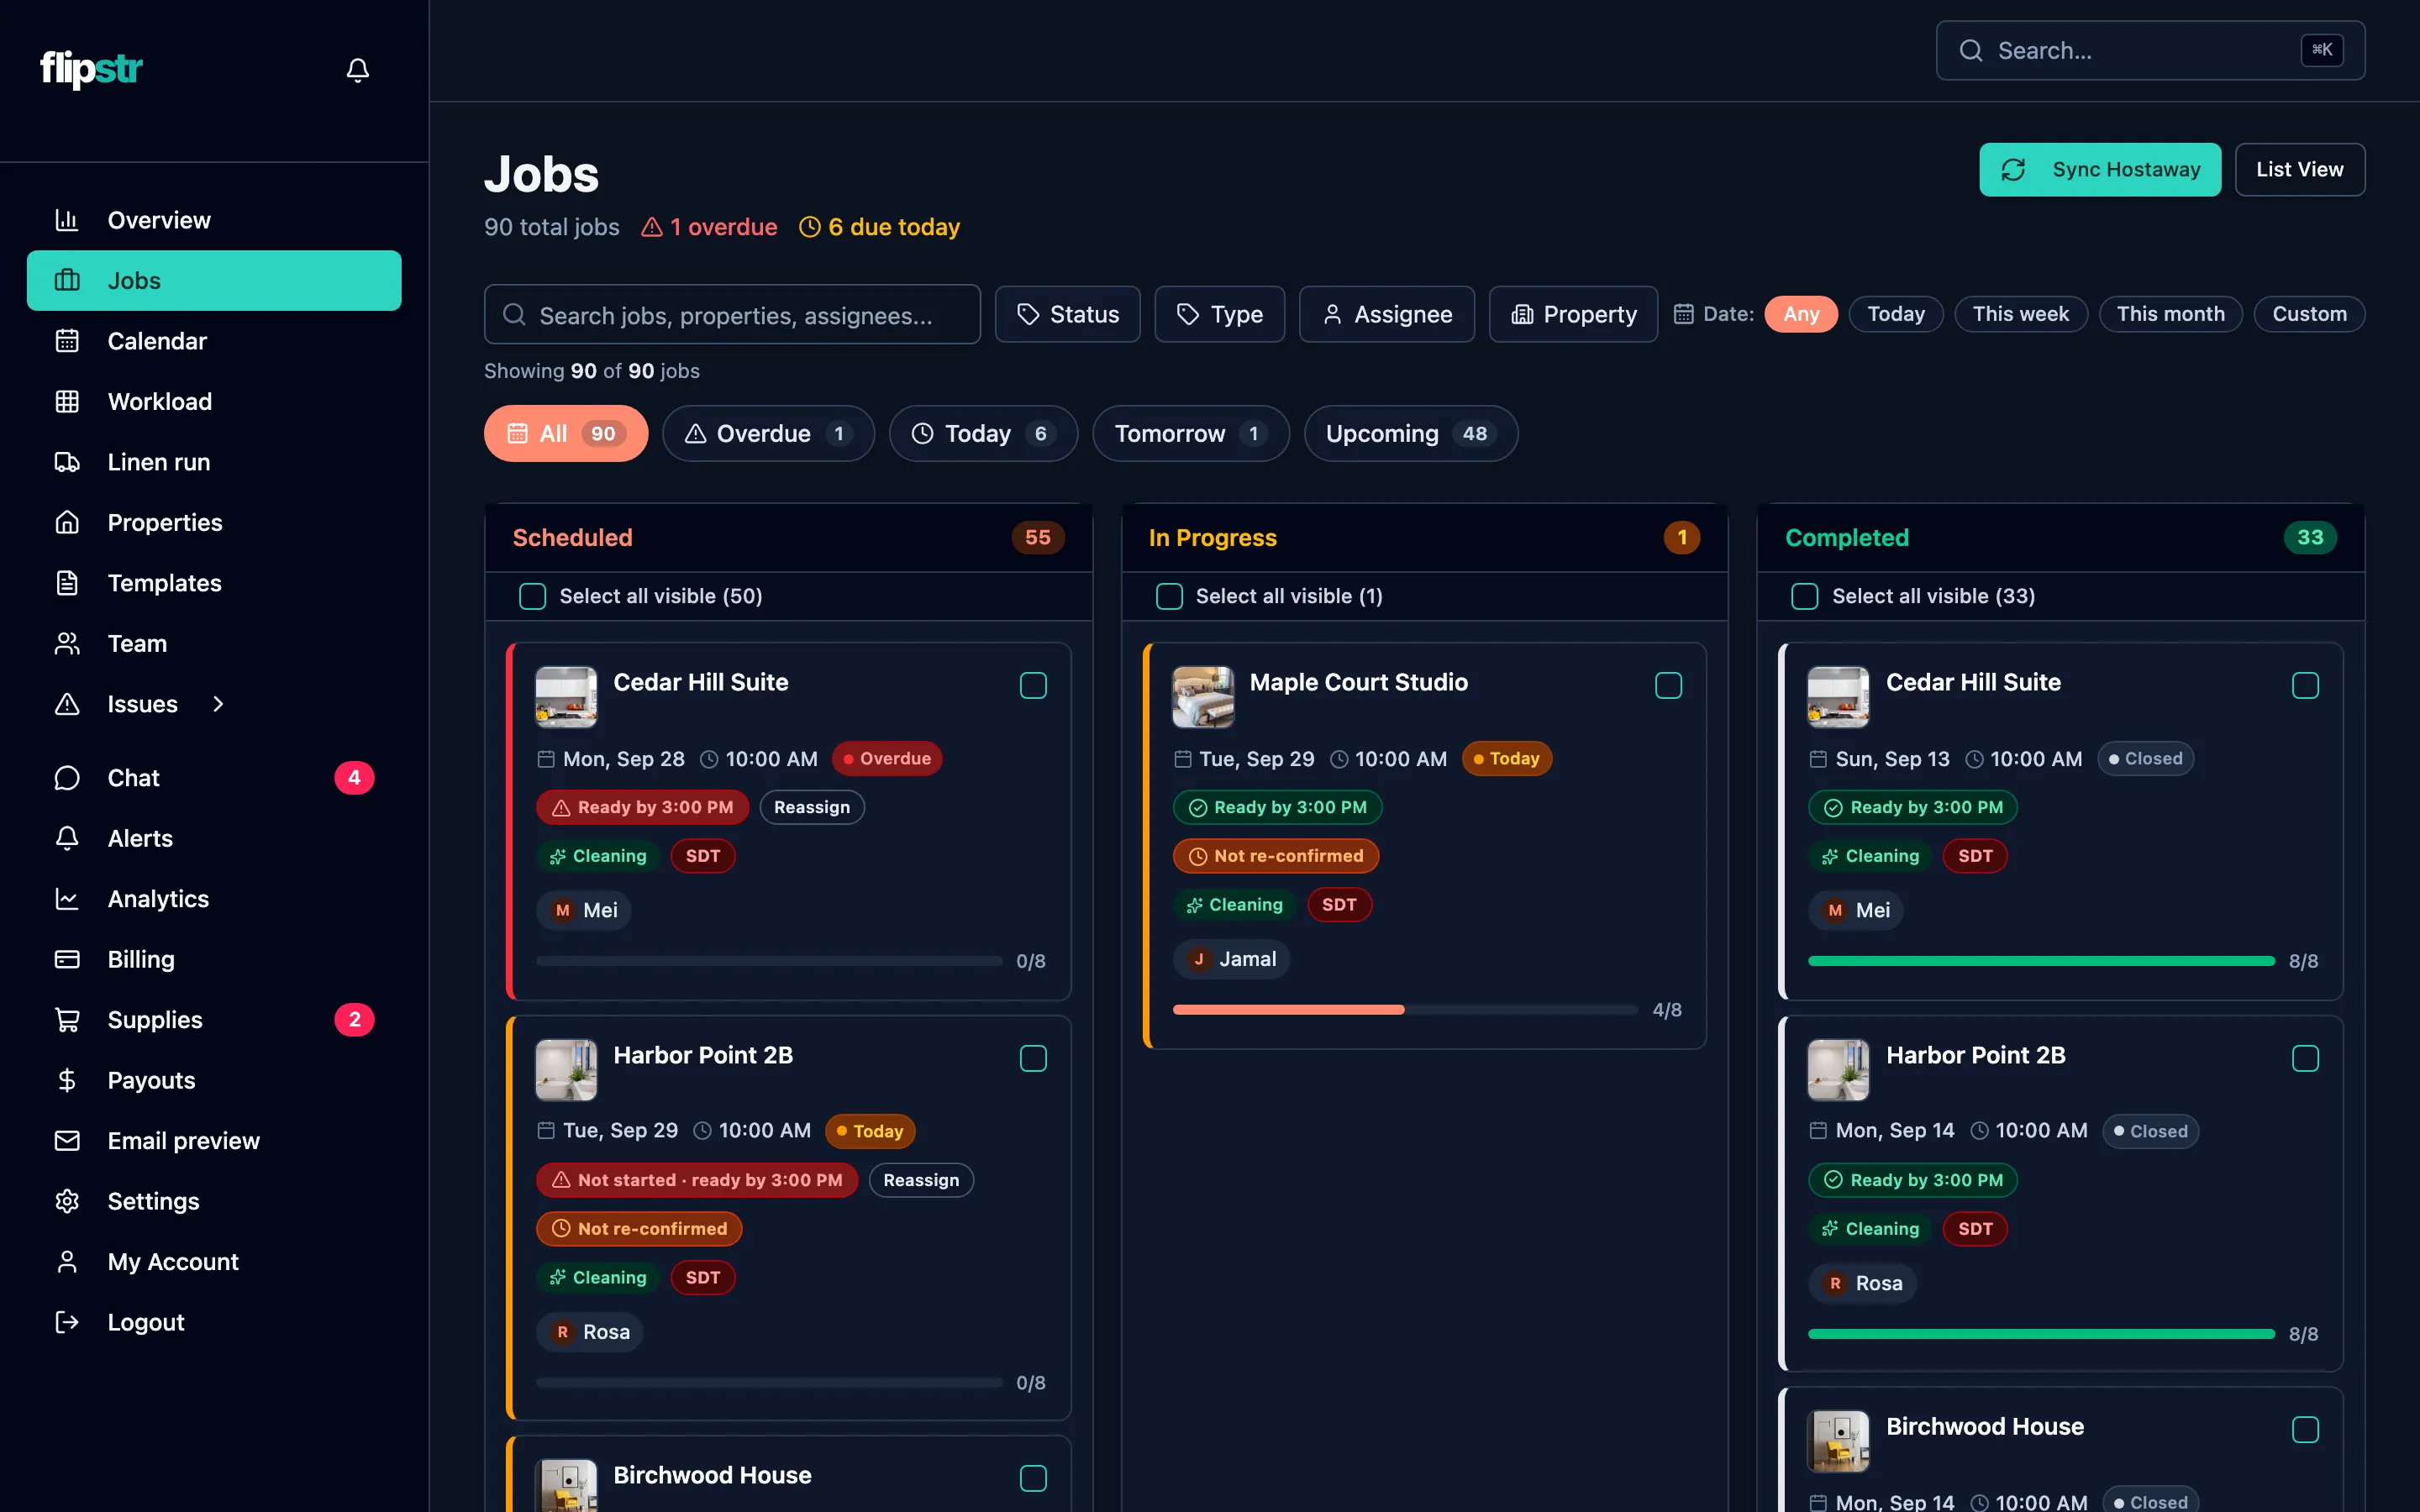Check the Scheduled Birchwood House card
Screen dimensions: 2420x1512
(1033, 1478)
